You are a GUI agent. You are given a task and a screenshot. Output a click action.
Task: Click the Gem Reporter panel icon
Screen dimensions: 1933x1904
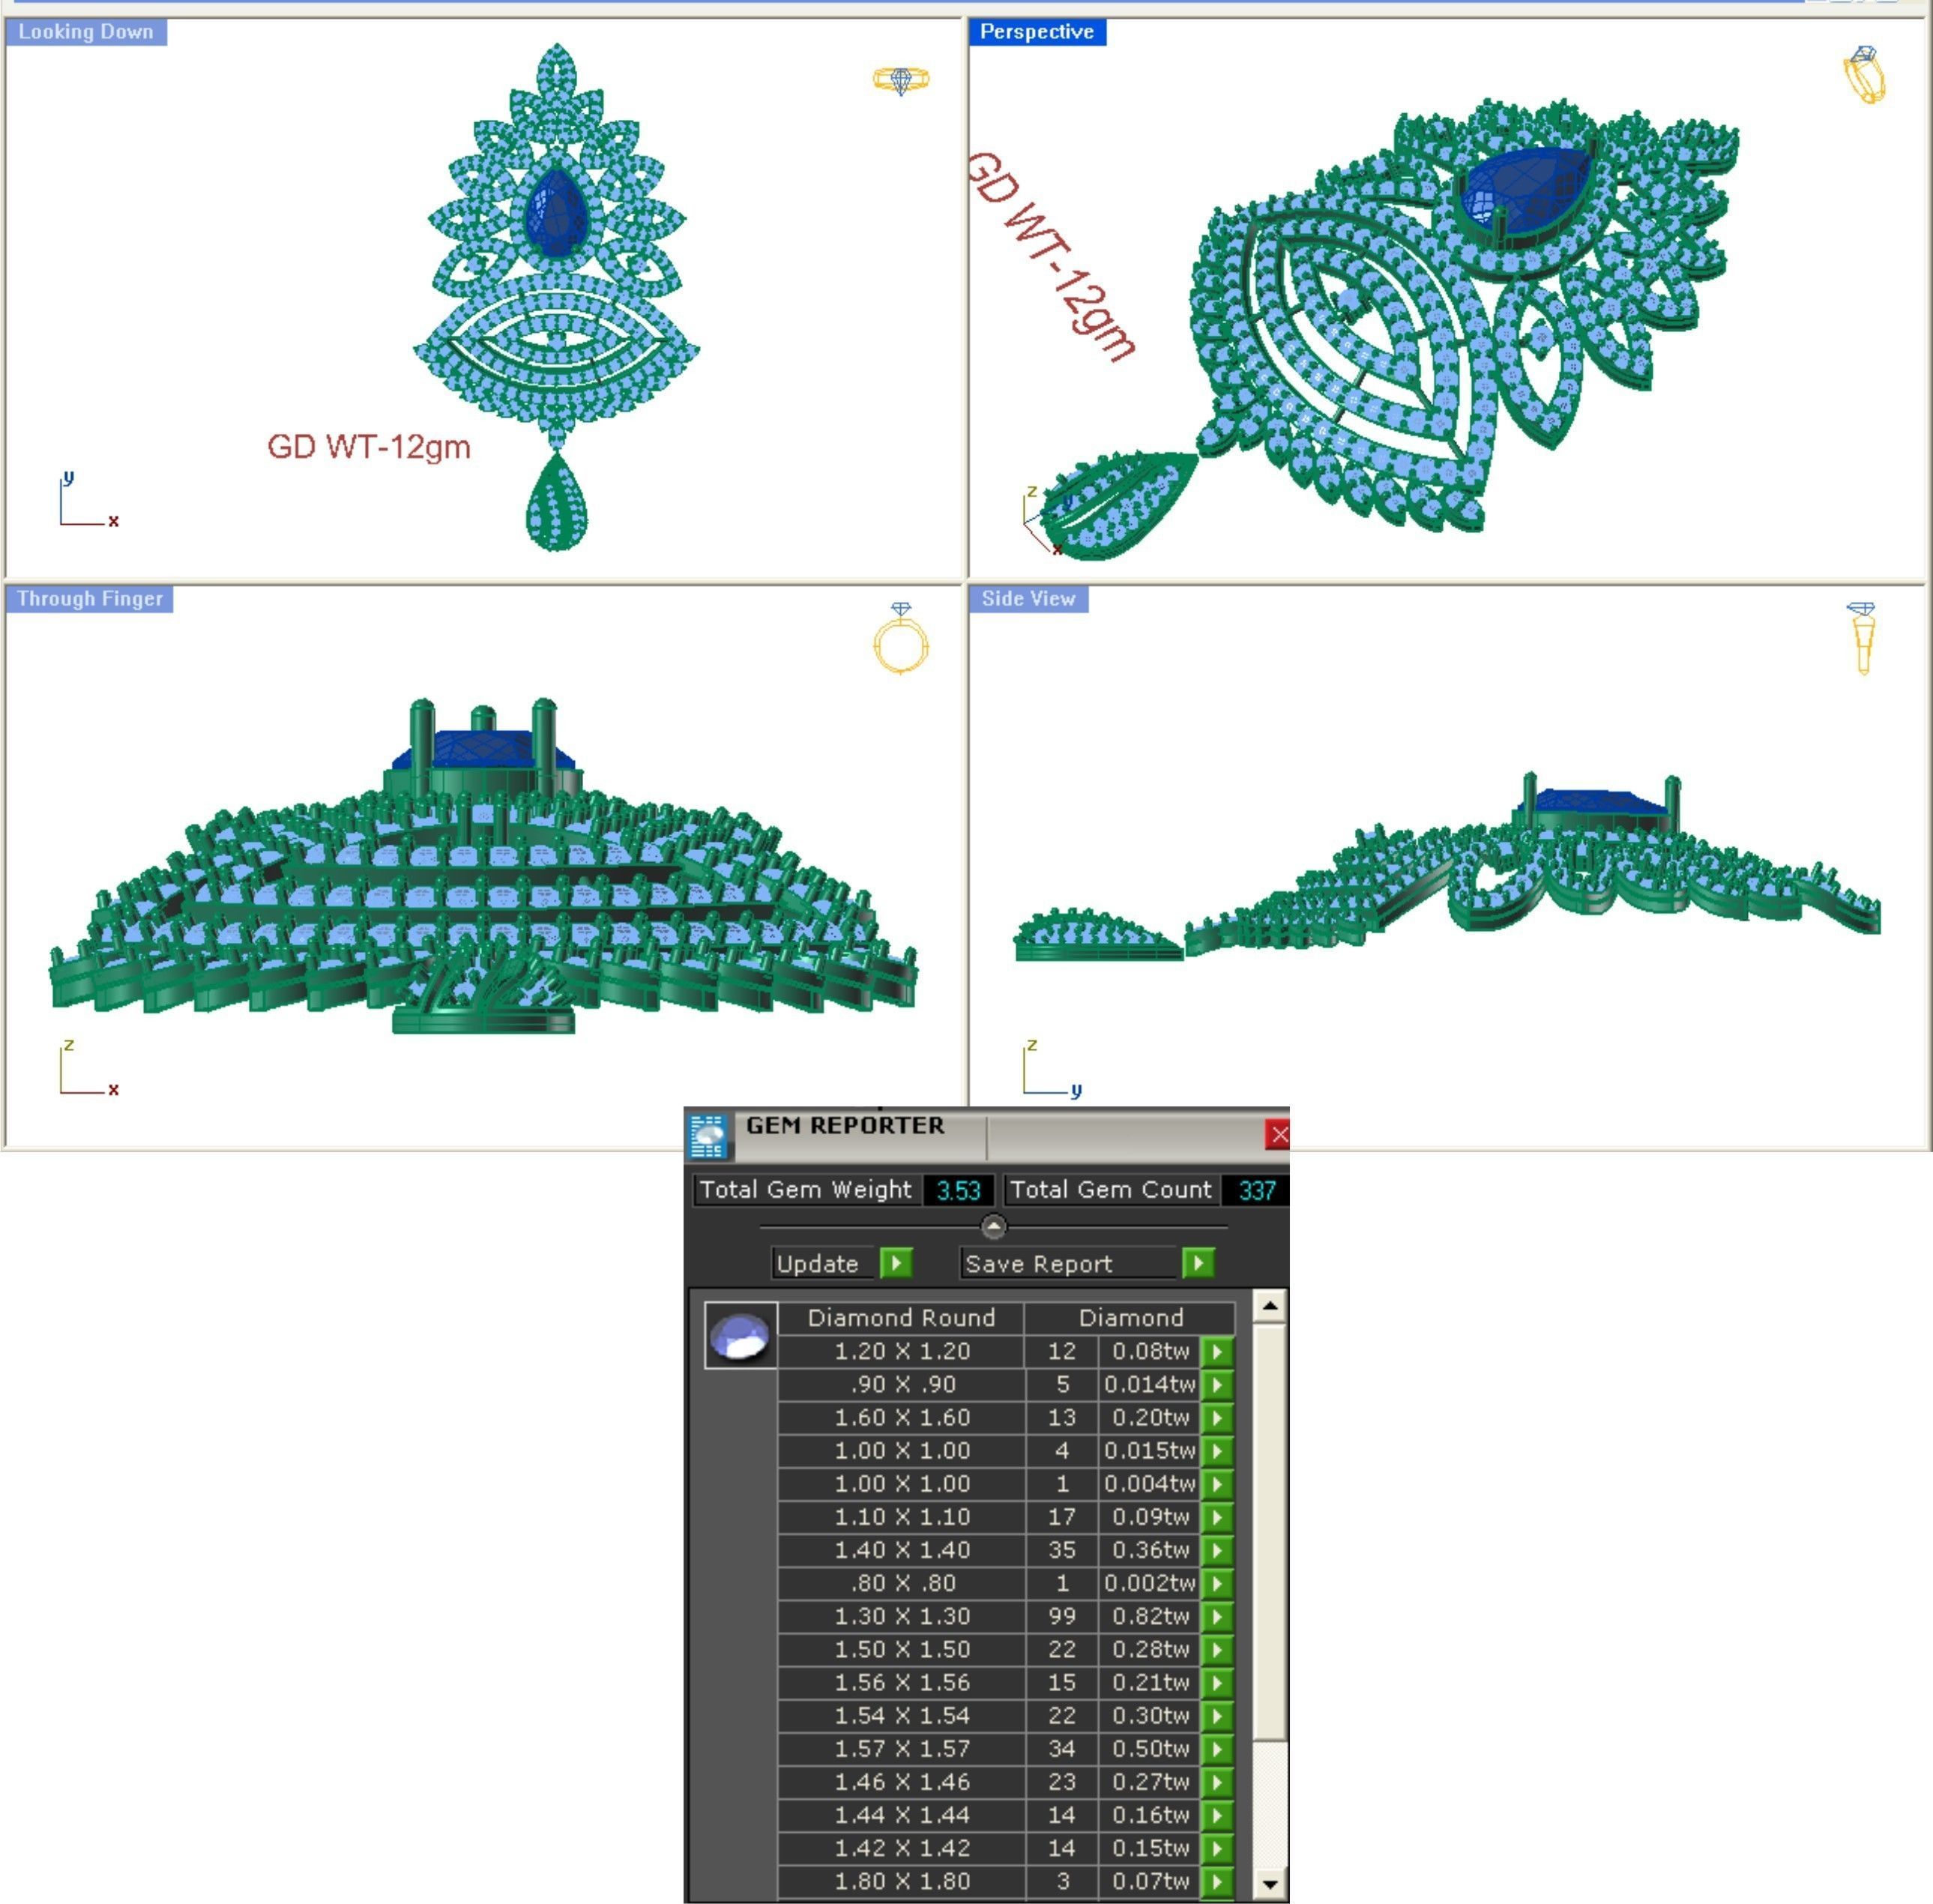707,1136
